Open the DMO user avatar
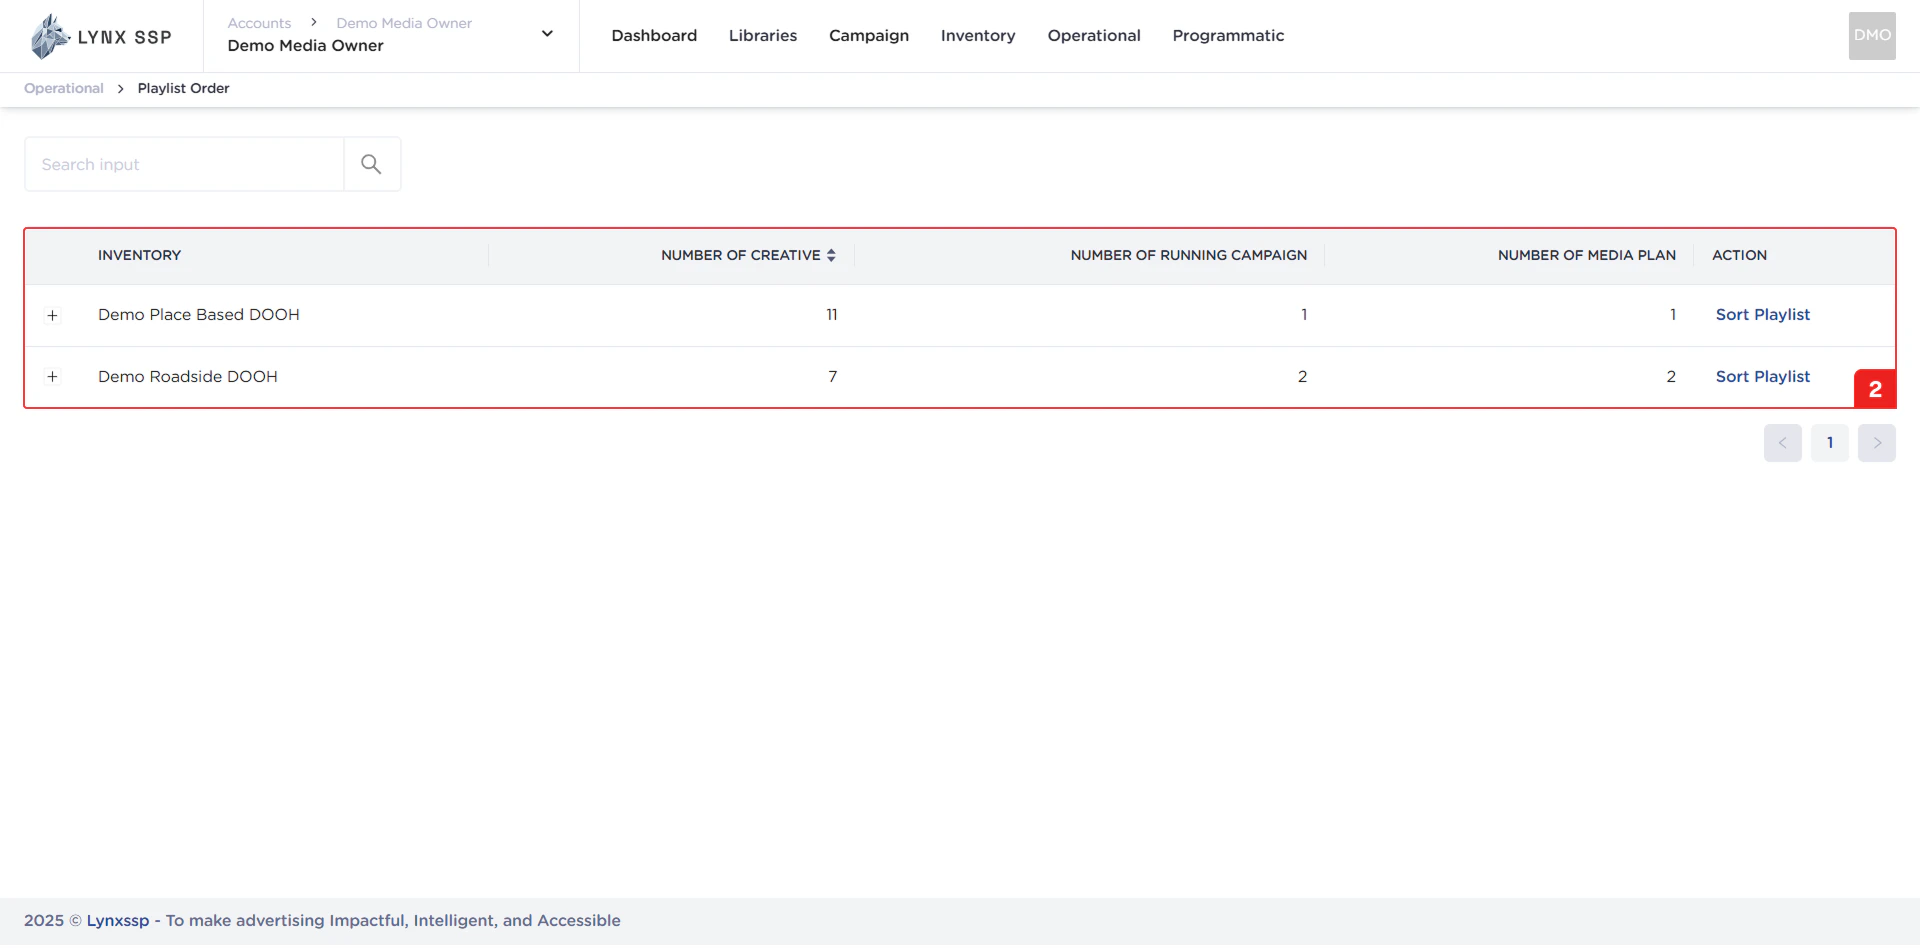This screenshot has height=948, width=1920. [1872, 35]
